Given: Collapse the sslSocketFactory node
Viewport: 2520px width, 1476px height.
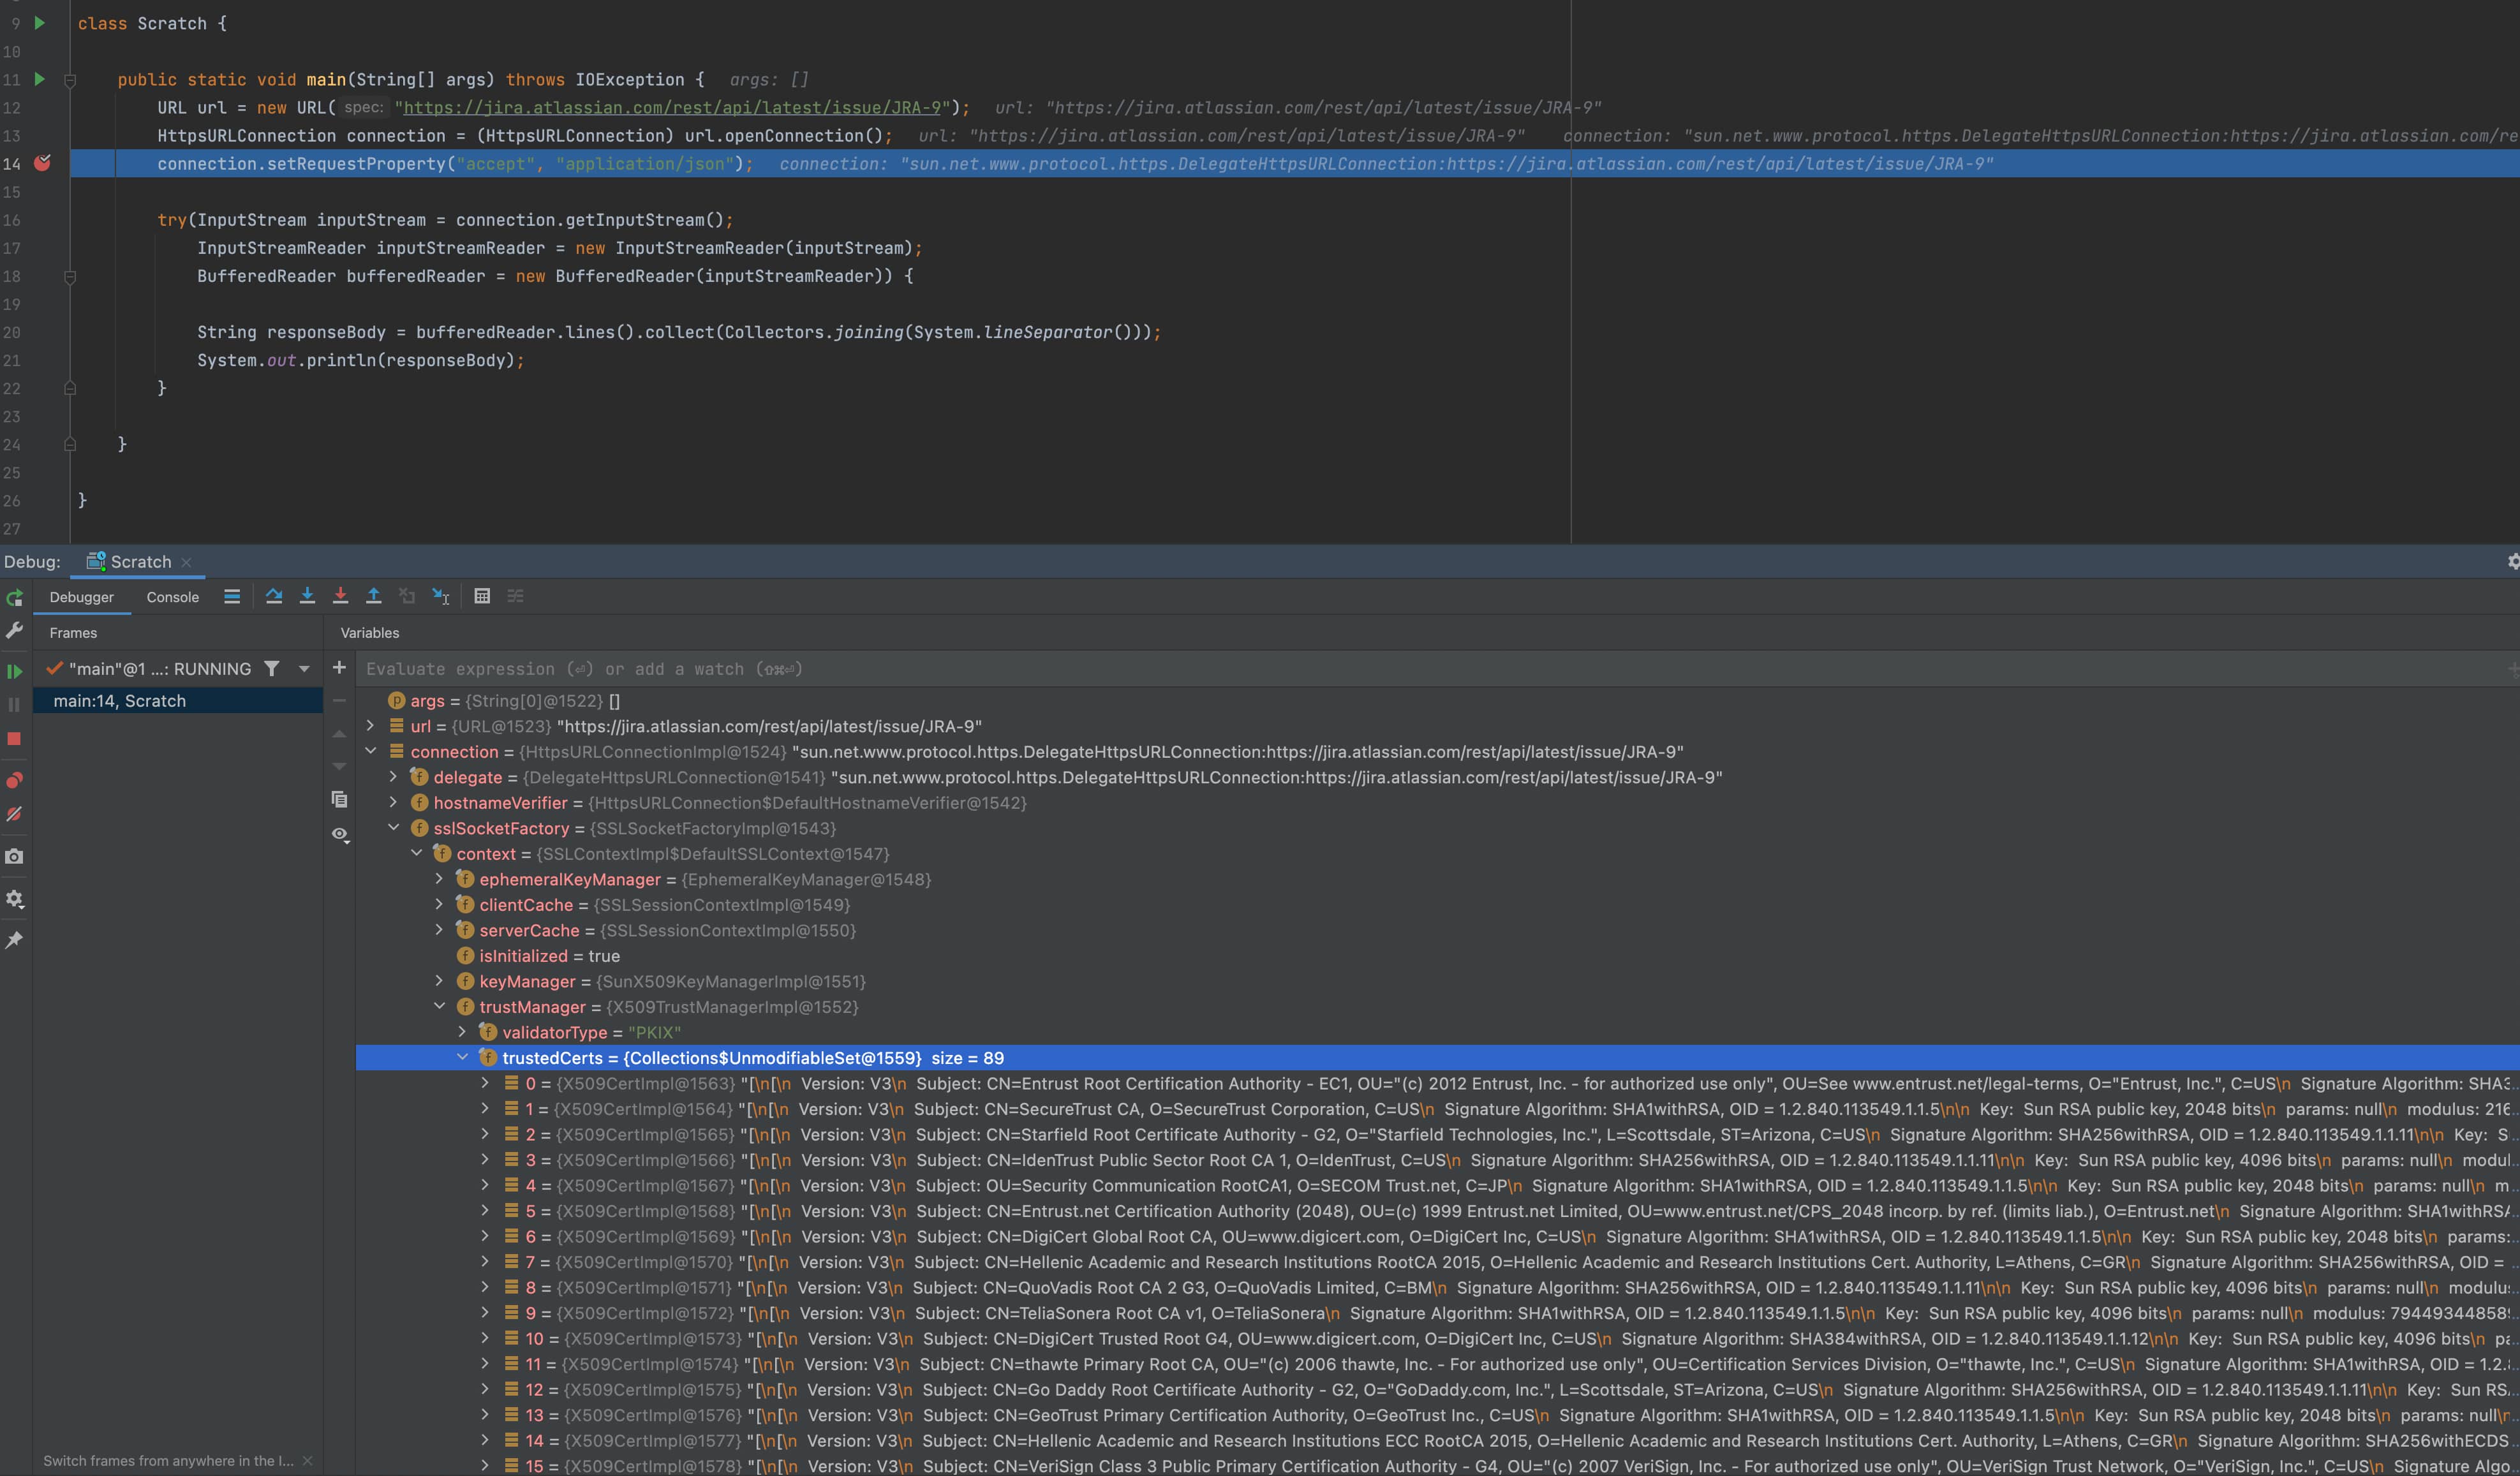Looking at the screenshot, I should click(393, 828).
